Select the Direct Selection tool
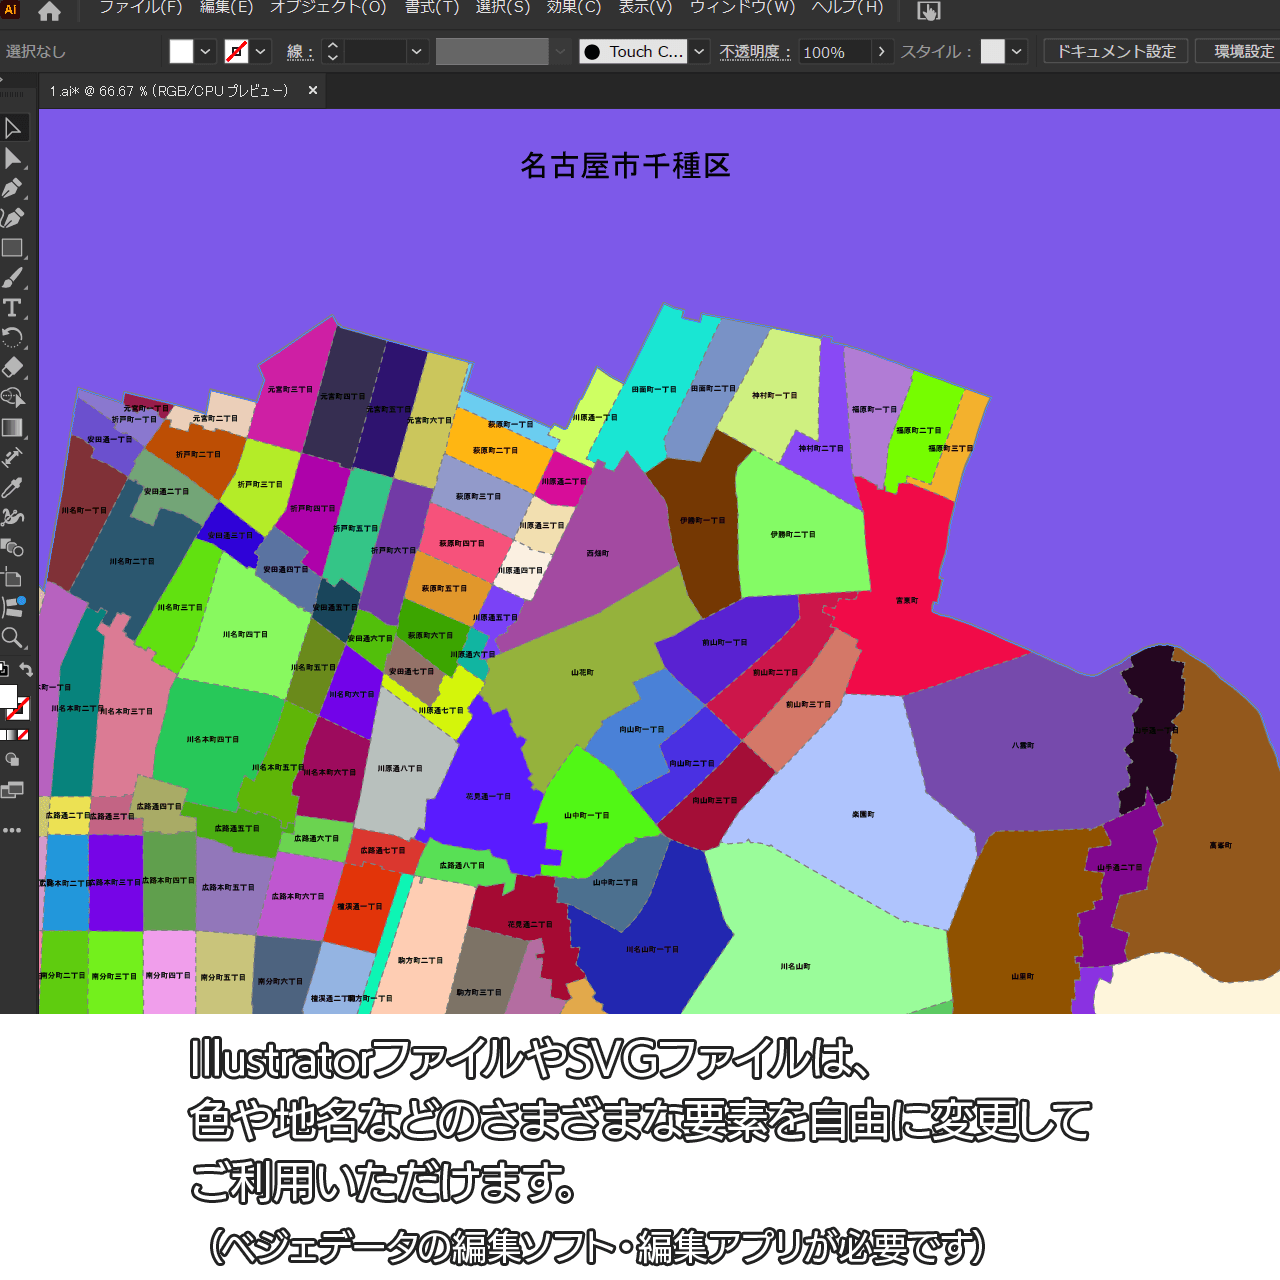Viewport: 1280px width, 1280px height. [x=13, y=158]
